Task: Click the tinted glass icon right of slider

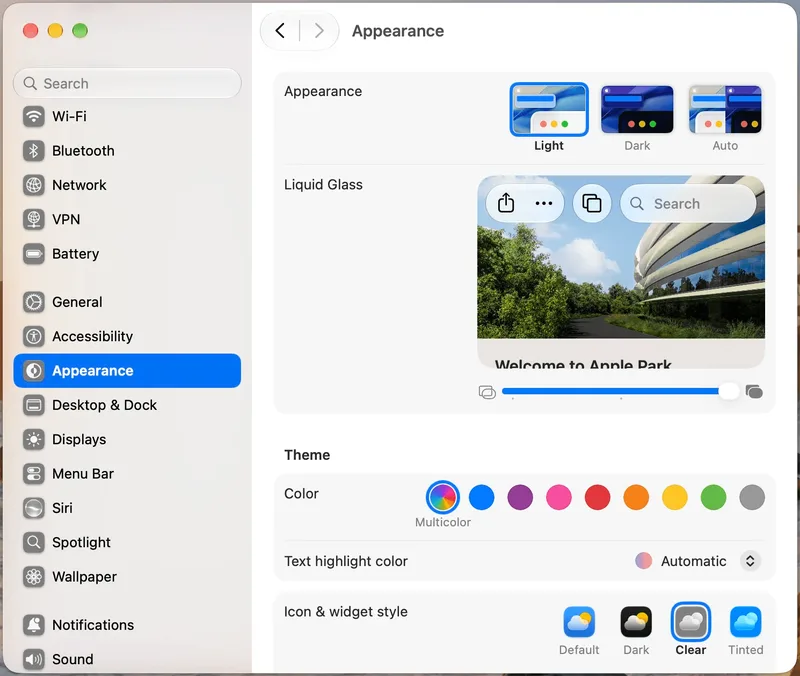Action: [x=754, y=392]
